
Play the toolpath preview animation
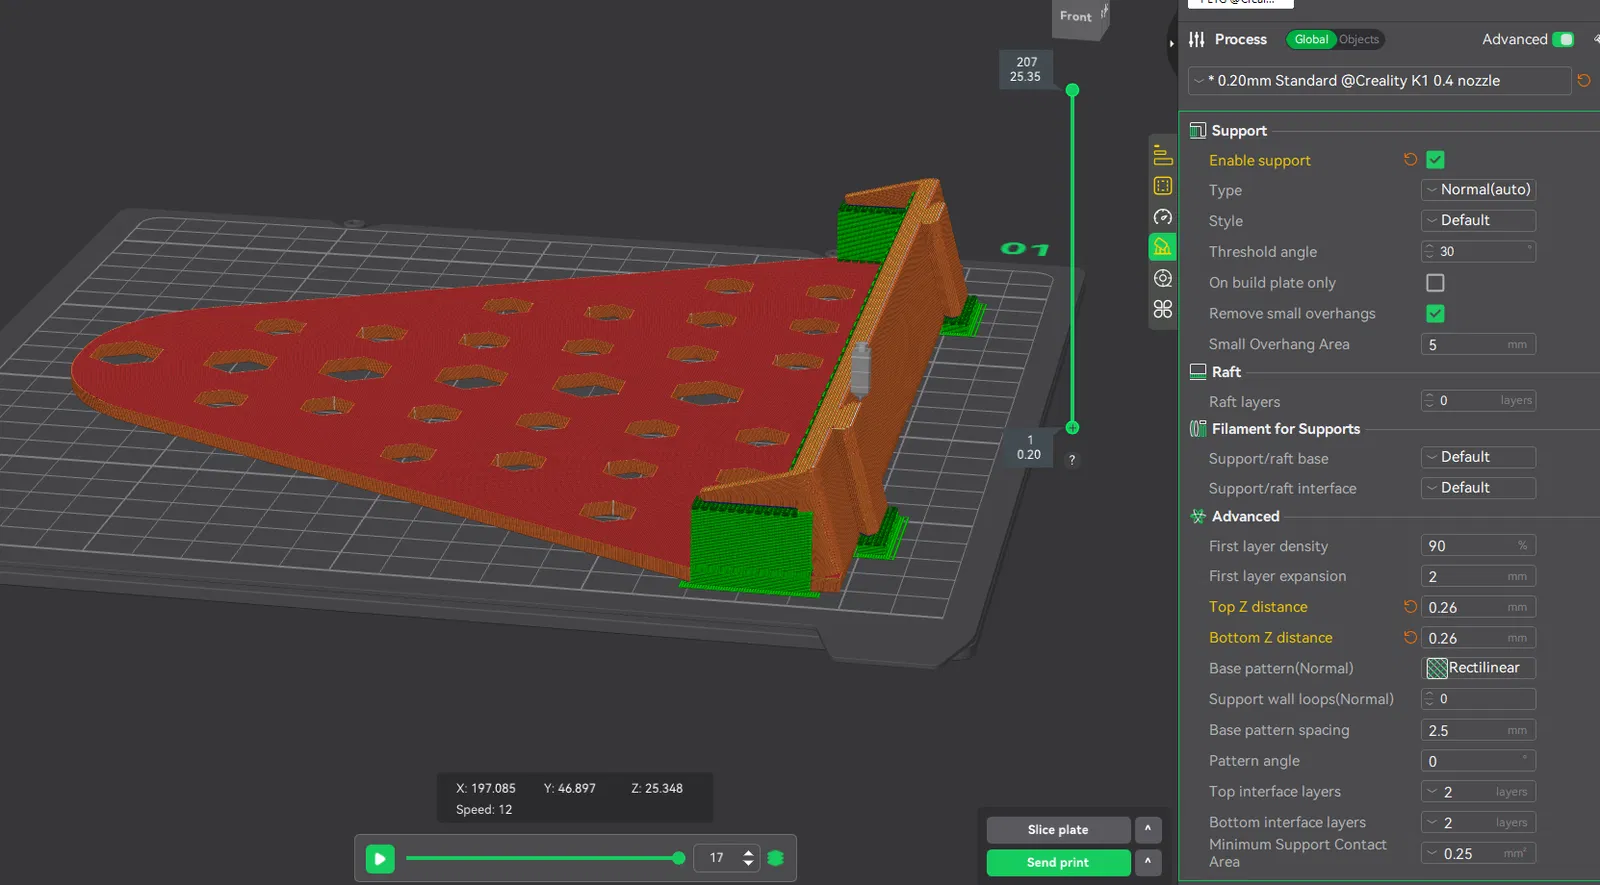[x=380, y=858]
